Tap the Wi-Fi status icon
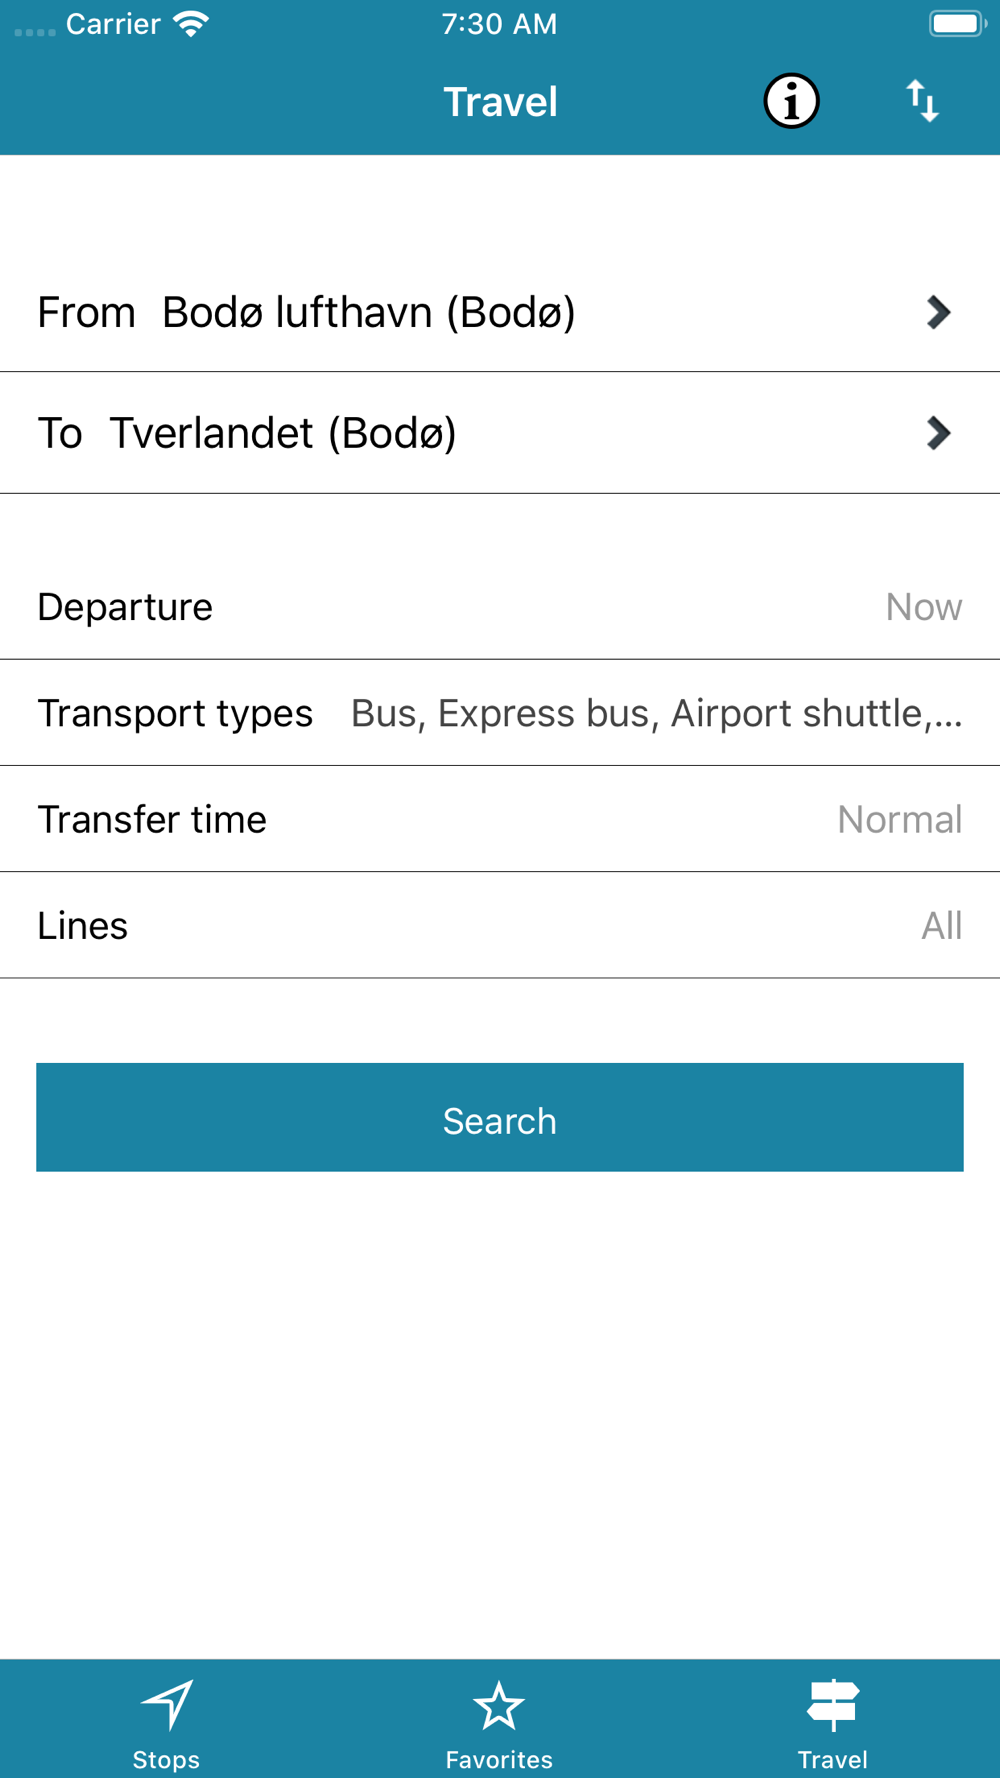This screenshot has width=1000, height=1778. [x=190, y=23]
